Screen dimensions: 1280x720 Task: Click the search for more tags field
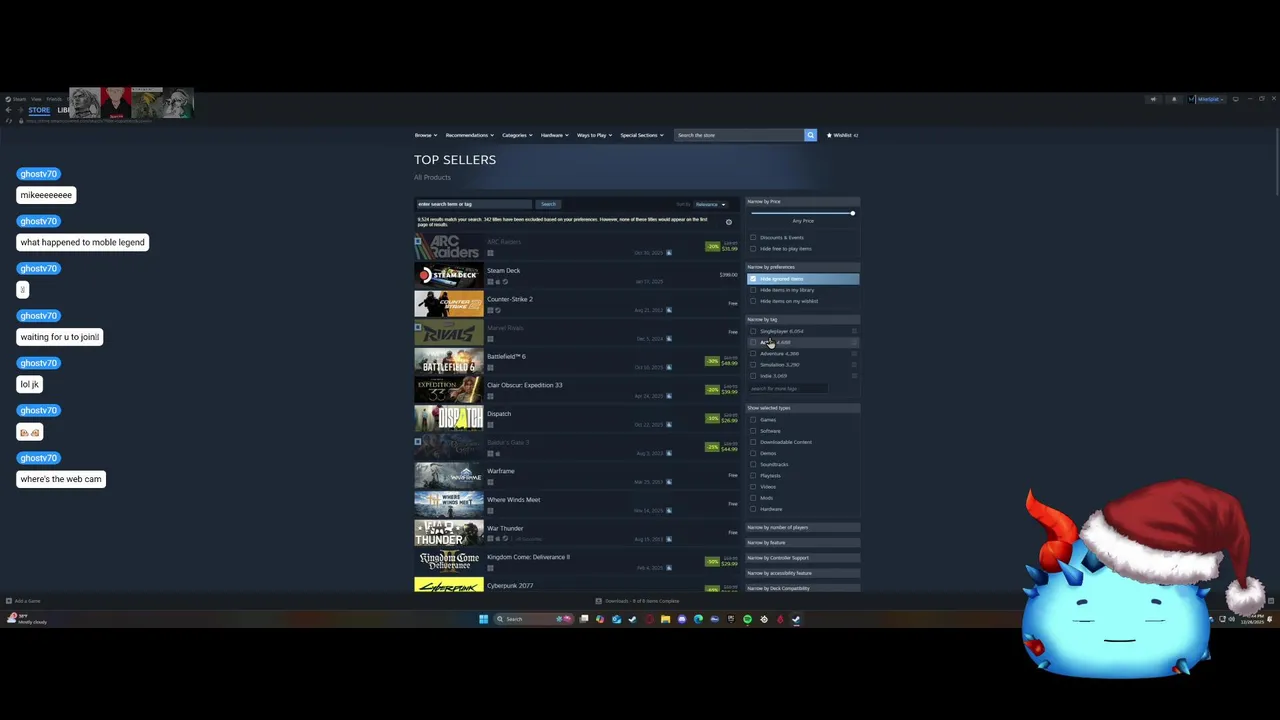[x=788, y=388]
